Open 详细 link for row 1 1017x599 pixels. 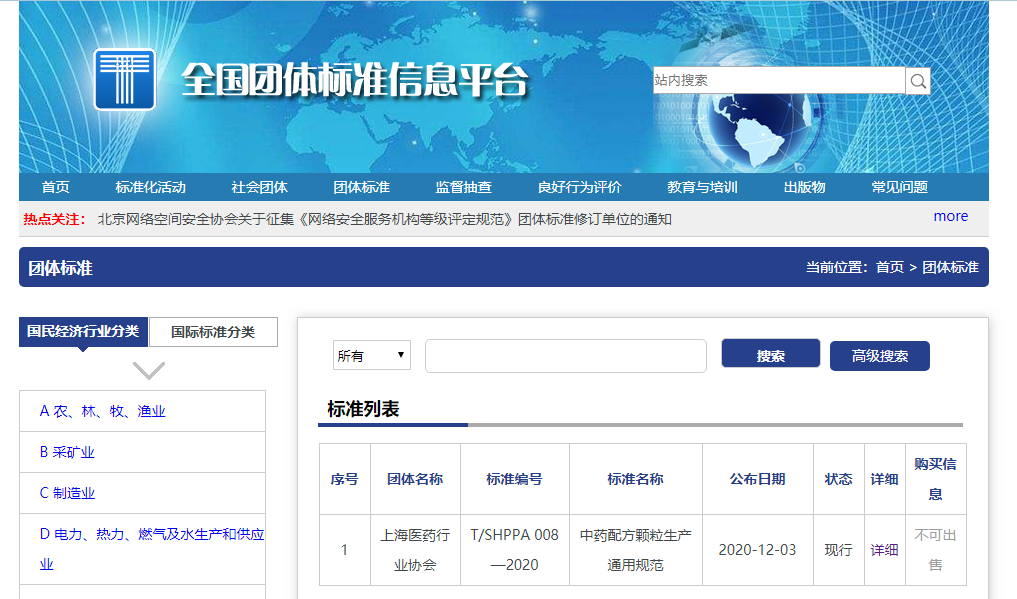coord(884,550)
